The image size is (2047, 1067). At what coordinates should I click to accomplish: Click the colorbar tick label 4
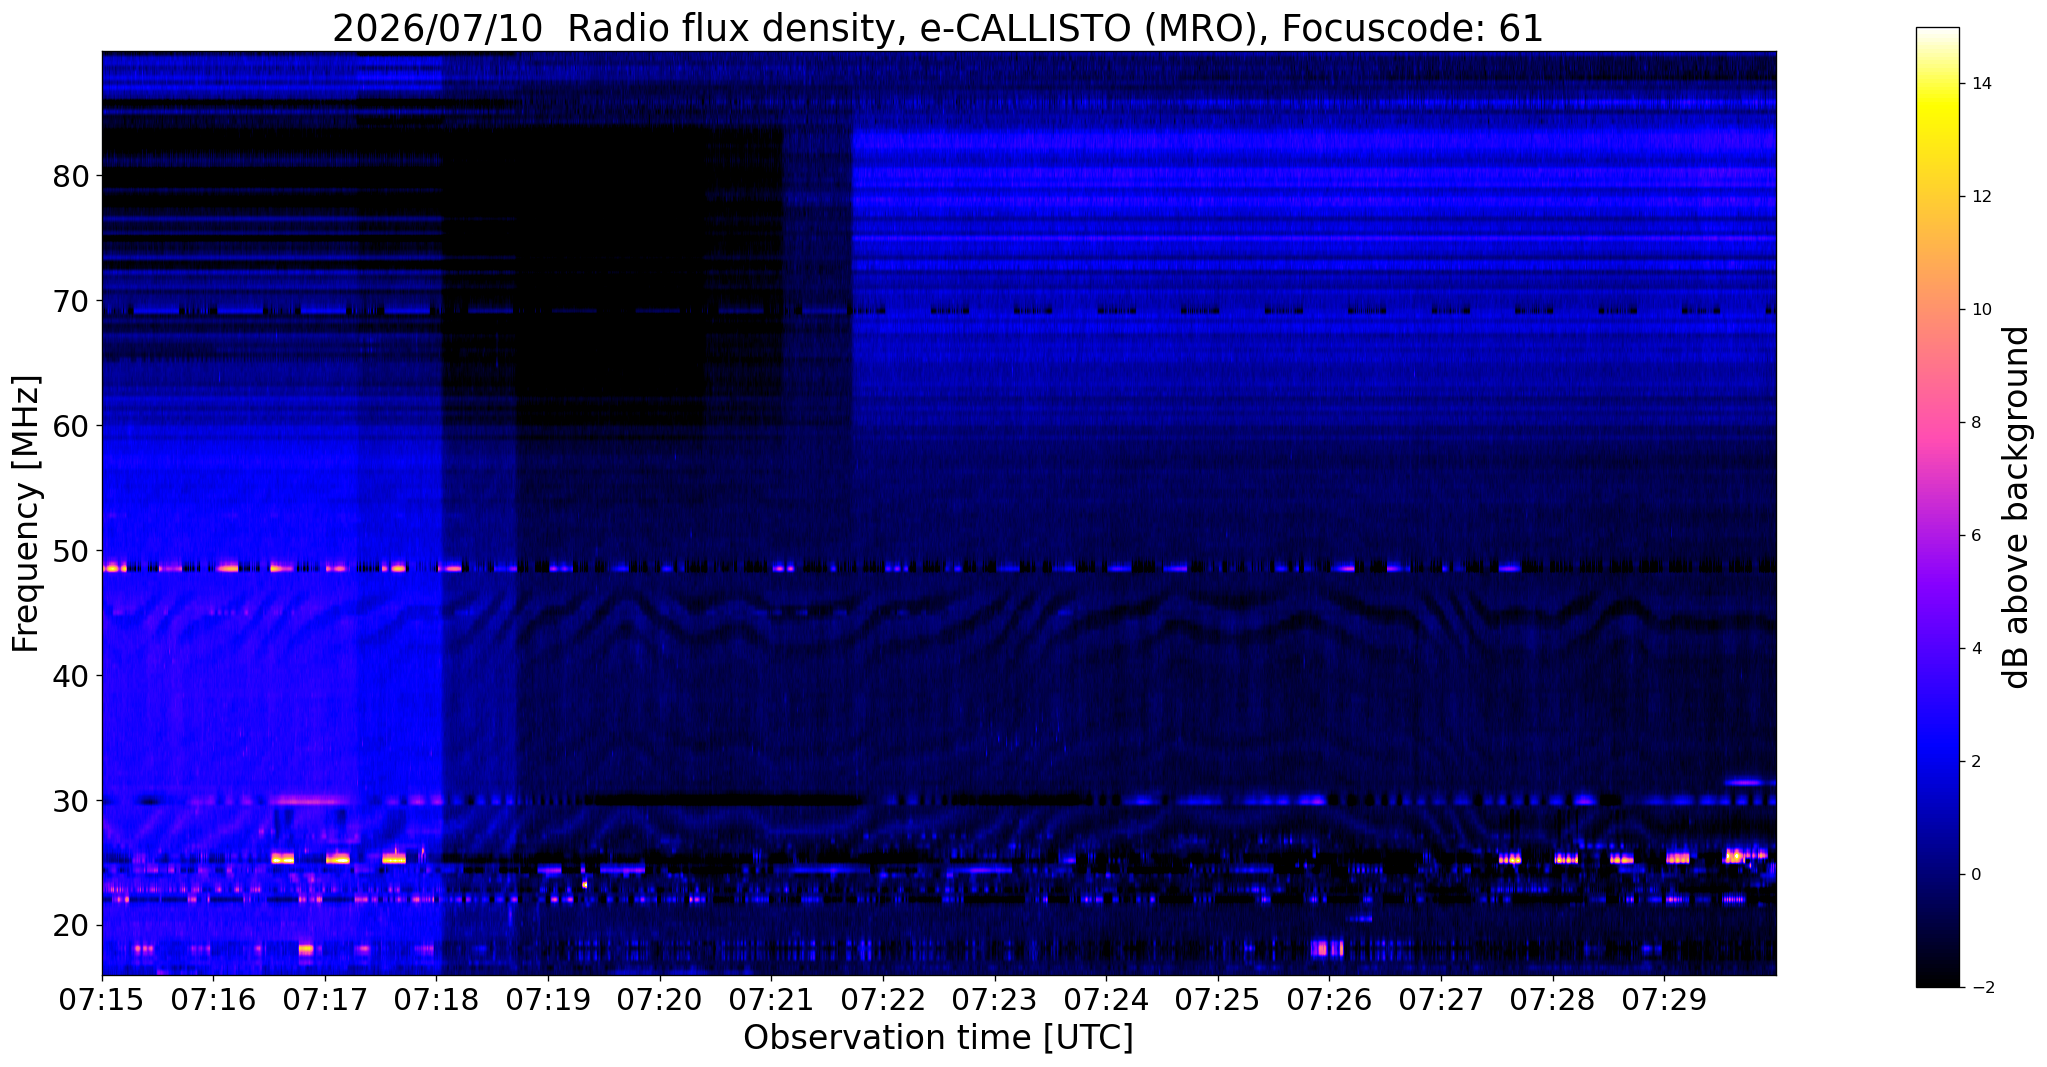pos(1974,649)
